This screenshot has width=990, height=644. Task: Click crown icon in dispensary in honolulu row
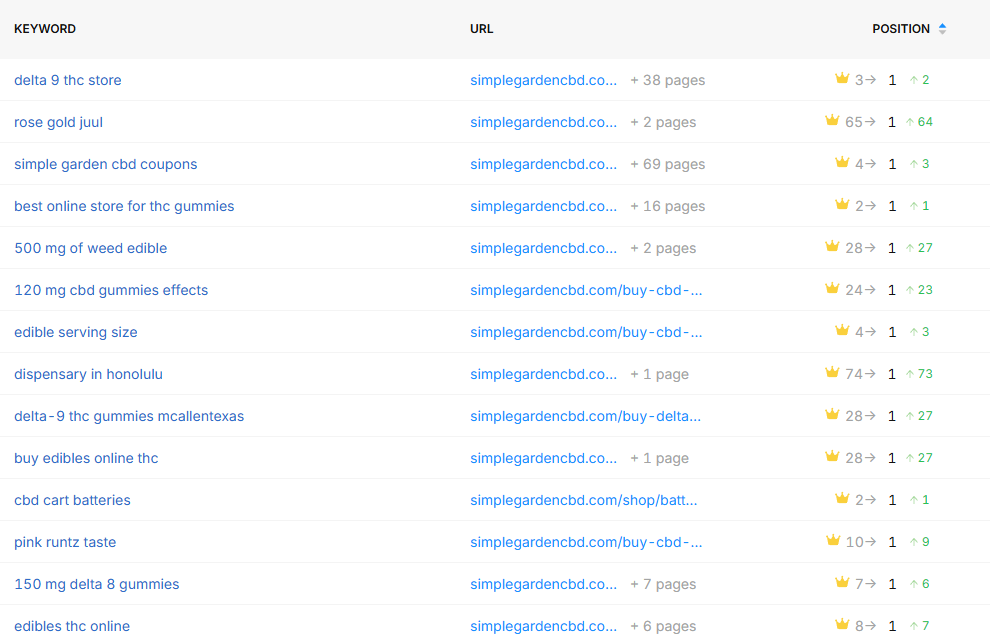832,373
